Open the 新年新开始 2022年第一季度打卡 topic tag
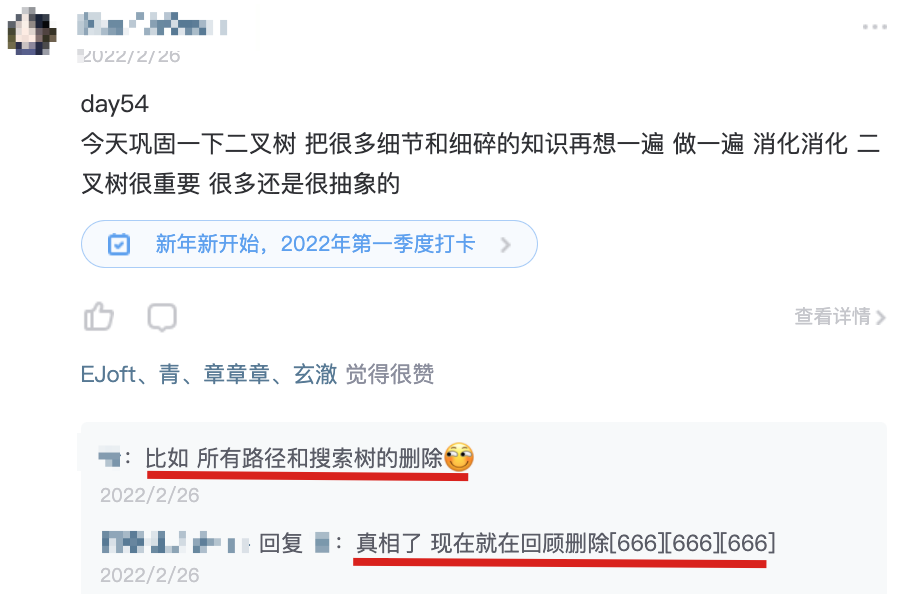The image size is (898, 594). pyautogui.click(x=309, y=244)
